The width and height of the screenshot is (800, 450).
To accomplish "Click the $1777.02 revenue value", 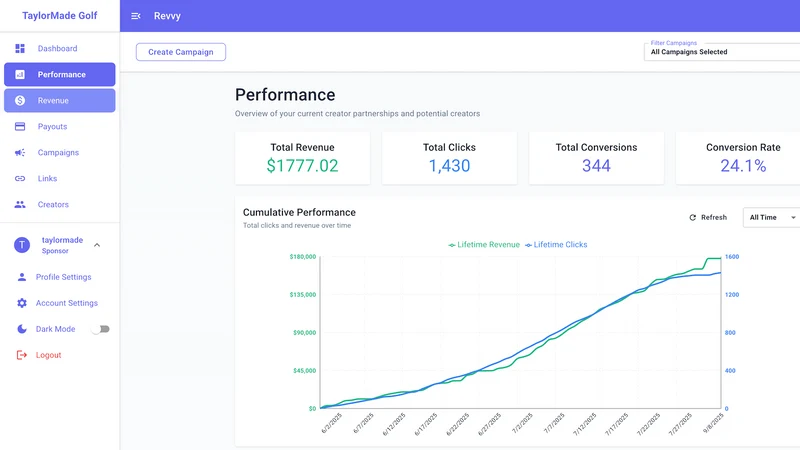I will click(303, 166).
